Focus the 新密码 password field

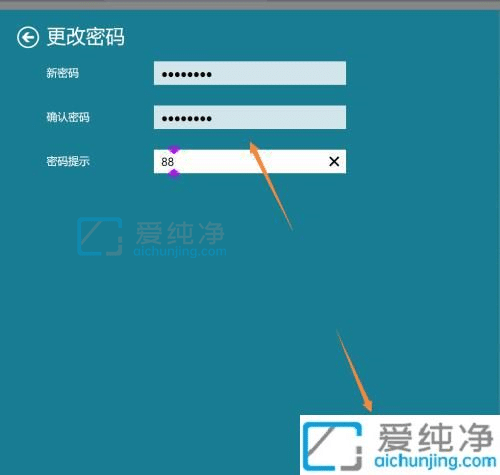tap(250, 73)
